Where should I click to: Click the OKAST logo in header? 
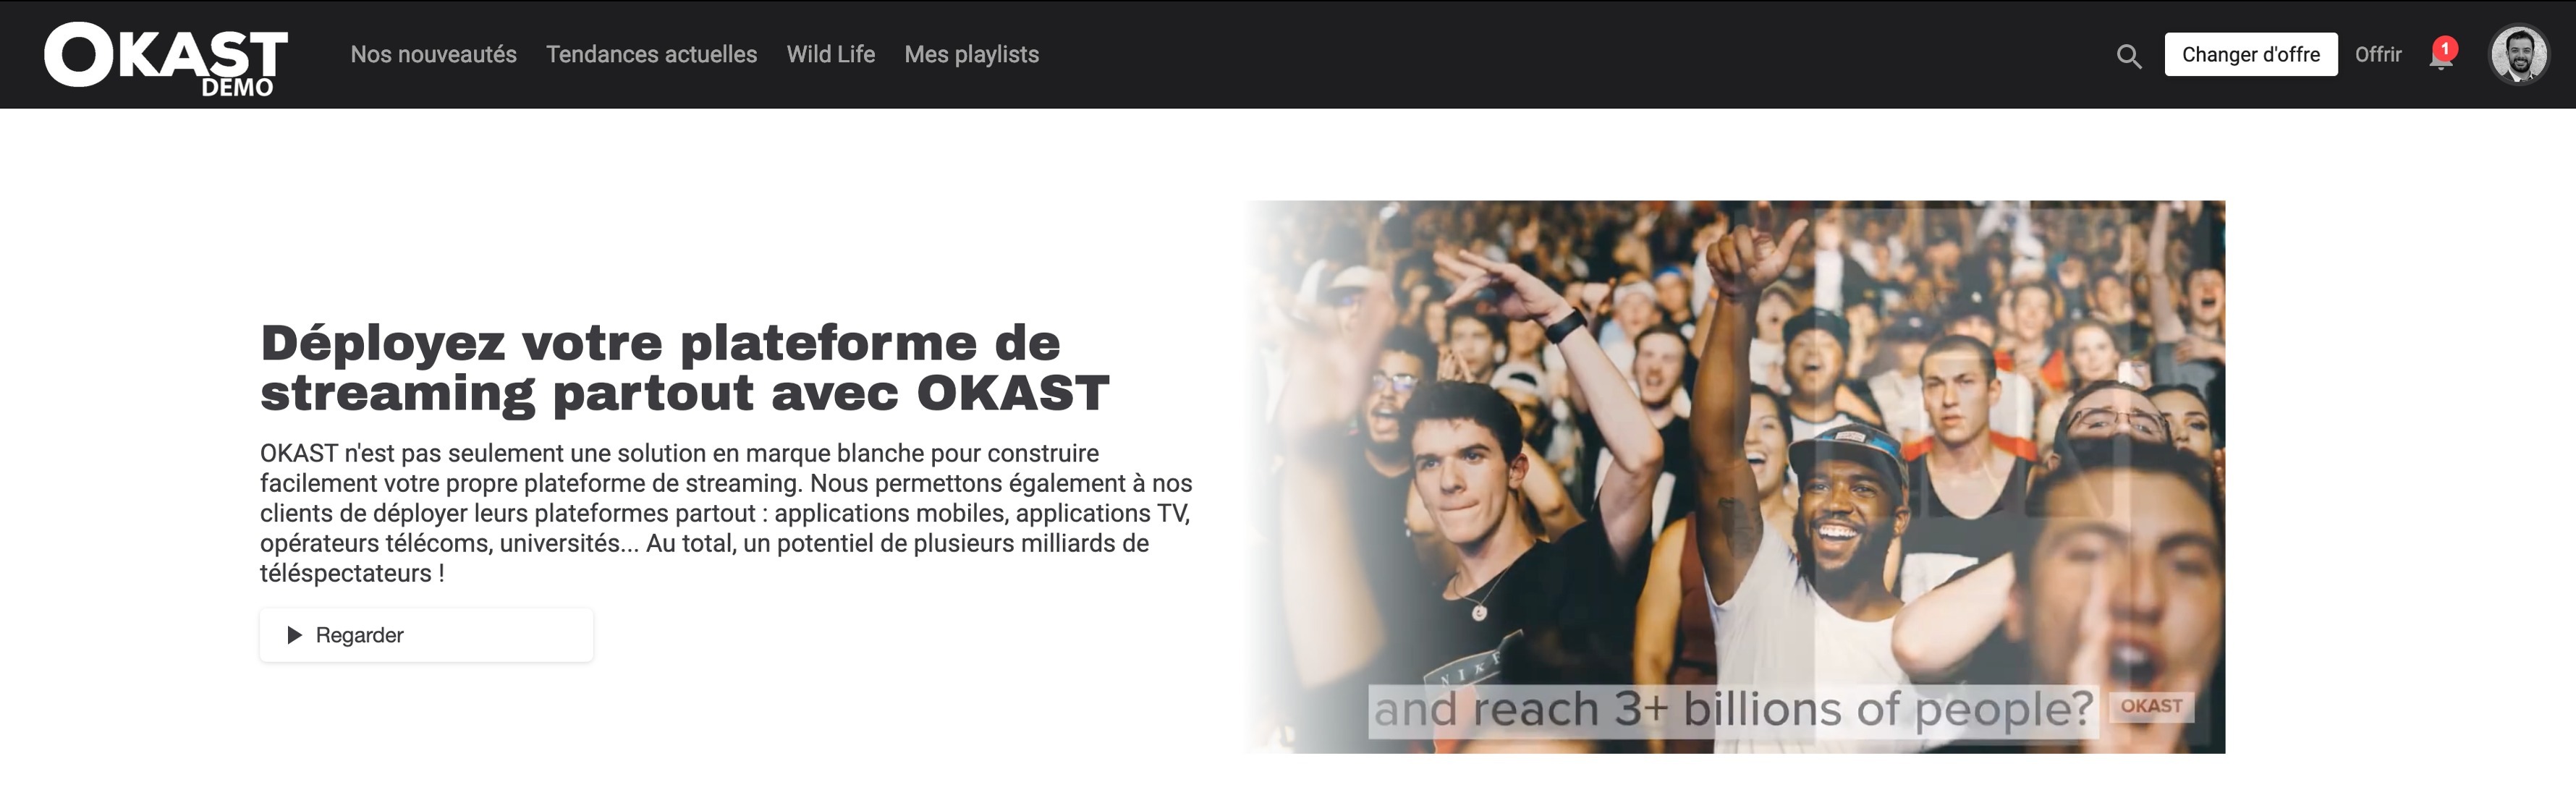[166, 58]
